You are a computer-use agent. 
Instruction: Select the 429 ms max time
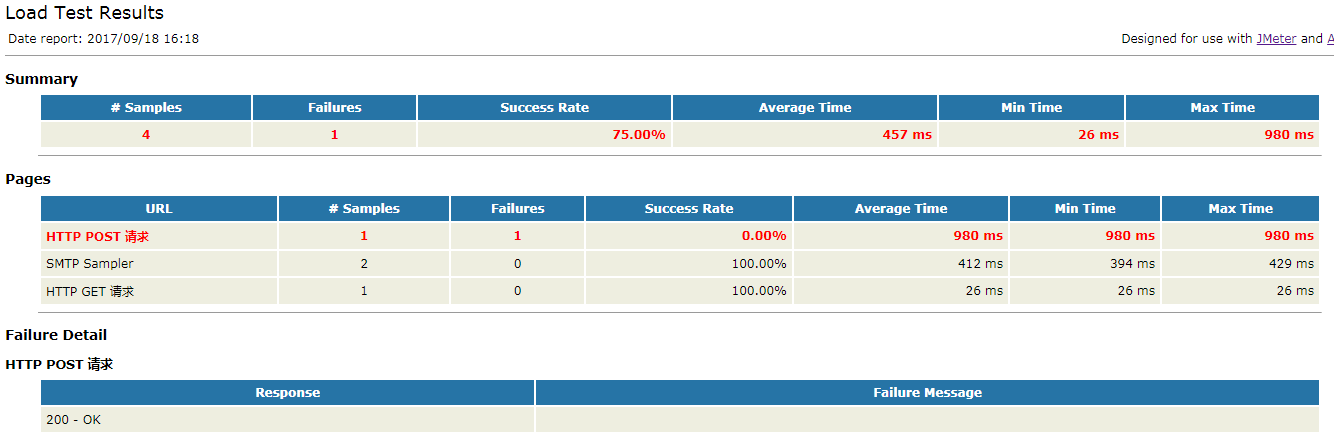pyautogui.click(x=1290, y=264)
